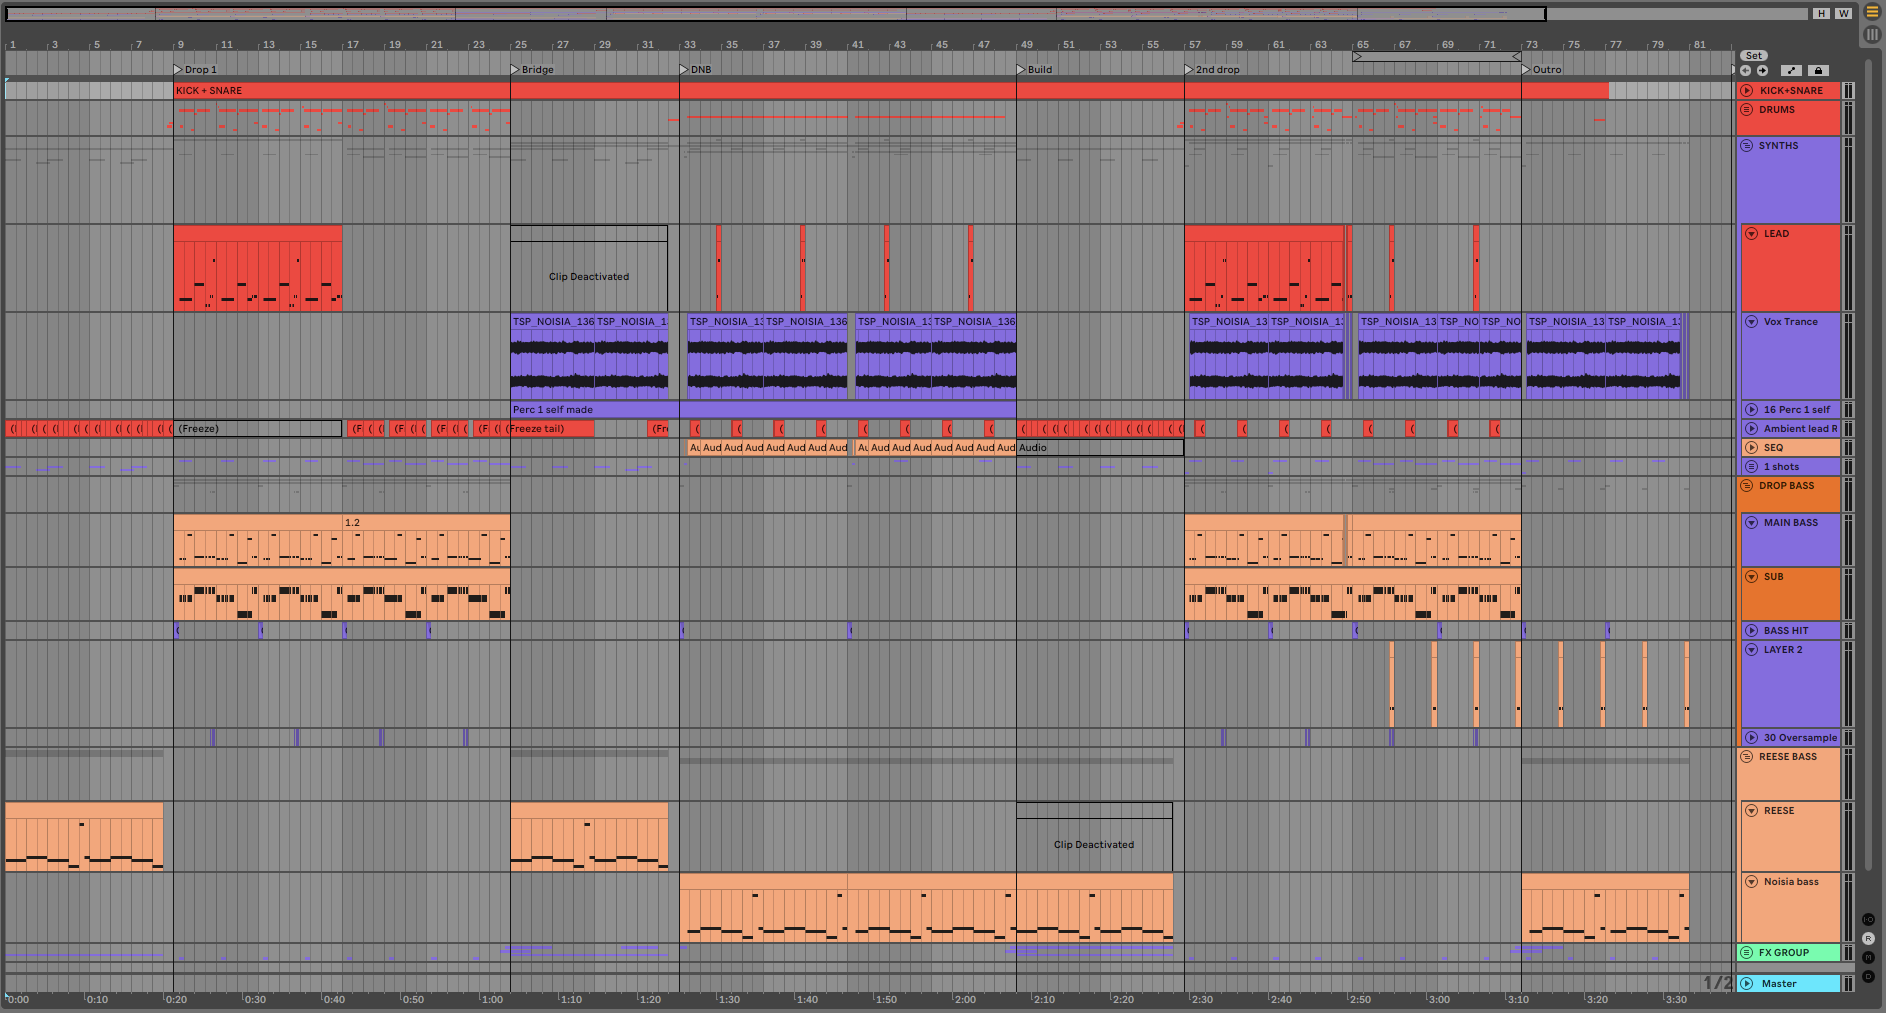Jump to next locator arrow

point(1762,70)
